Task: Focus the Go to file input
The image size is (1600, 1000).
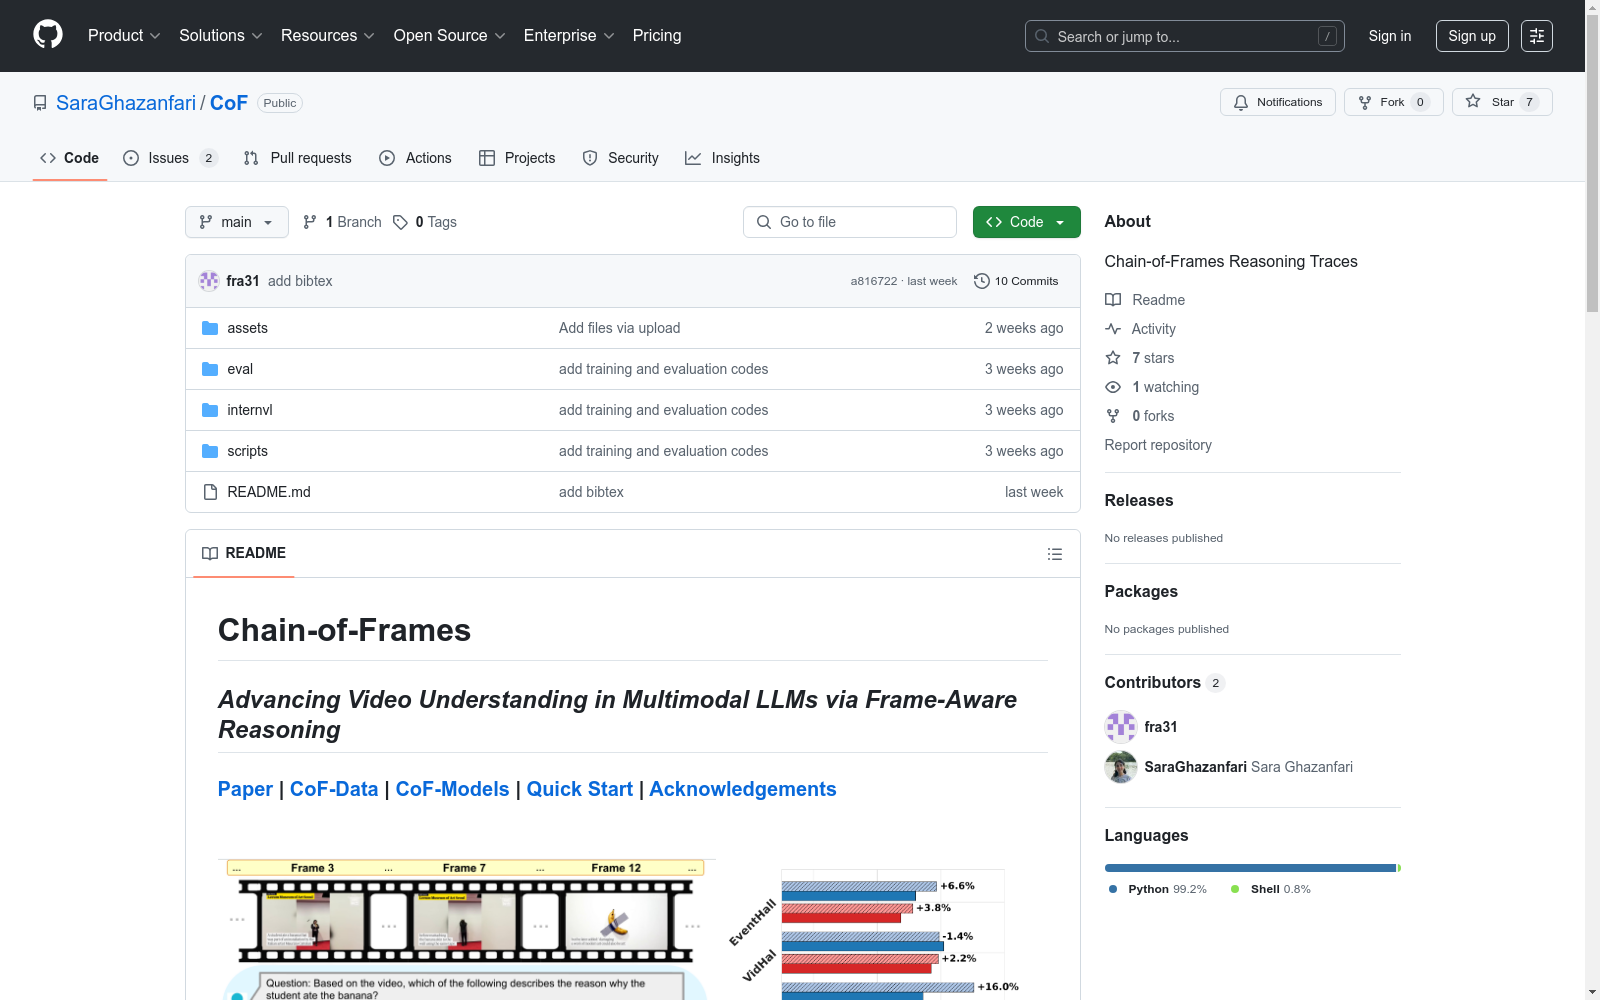Action: point(849,222)
